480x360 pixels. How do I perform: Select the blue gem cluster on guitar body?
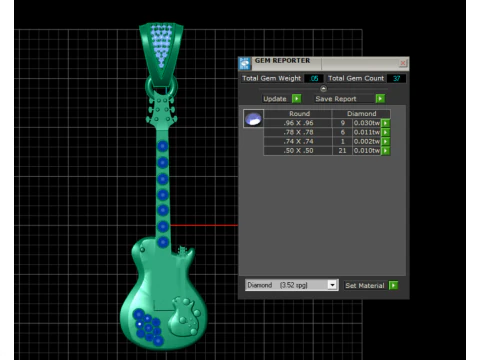point(148,327)
